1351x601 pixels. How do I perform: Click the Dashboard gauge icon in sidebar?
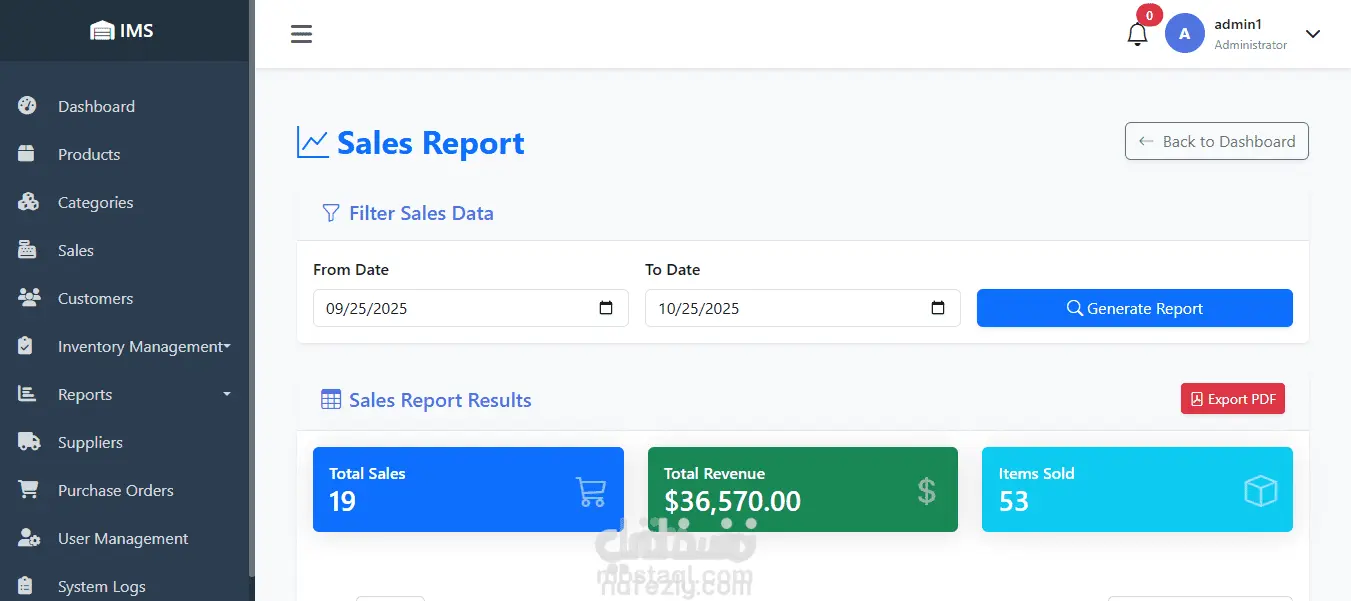pyautogui.click(x=27, y=106)
